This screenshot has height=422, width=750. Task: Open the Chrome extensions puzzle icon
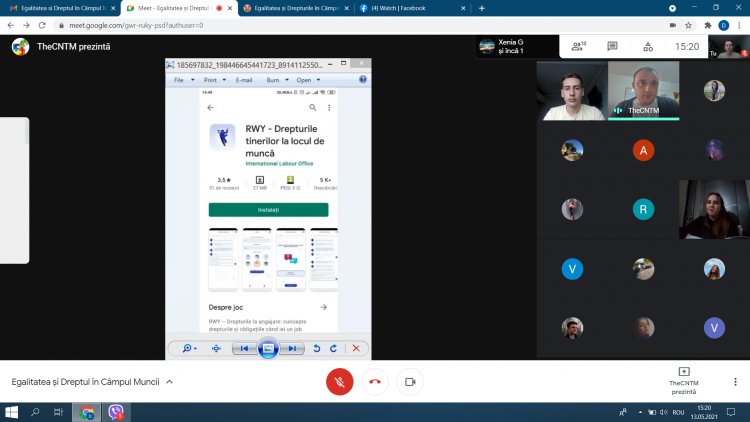[x=706, y=24]
